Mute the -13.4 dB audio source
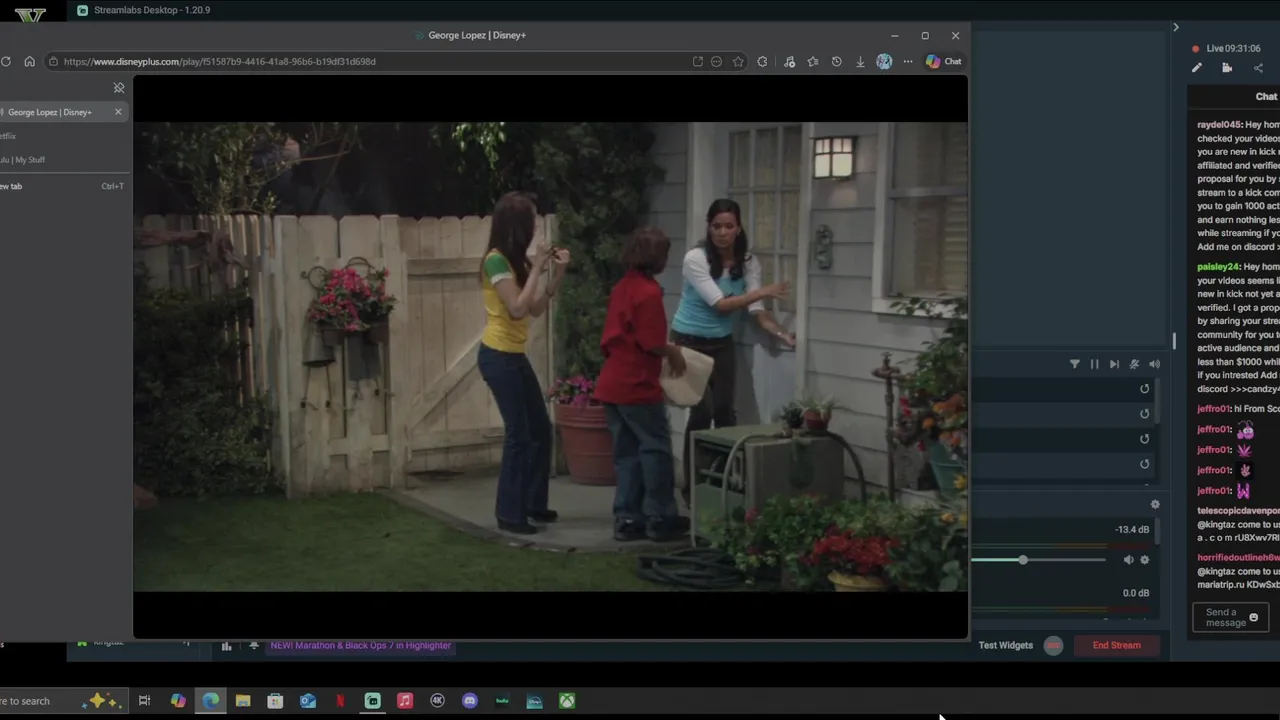Image resolution: width=1280 pixels, height=720 pixels. click(1128, 560)
